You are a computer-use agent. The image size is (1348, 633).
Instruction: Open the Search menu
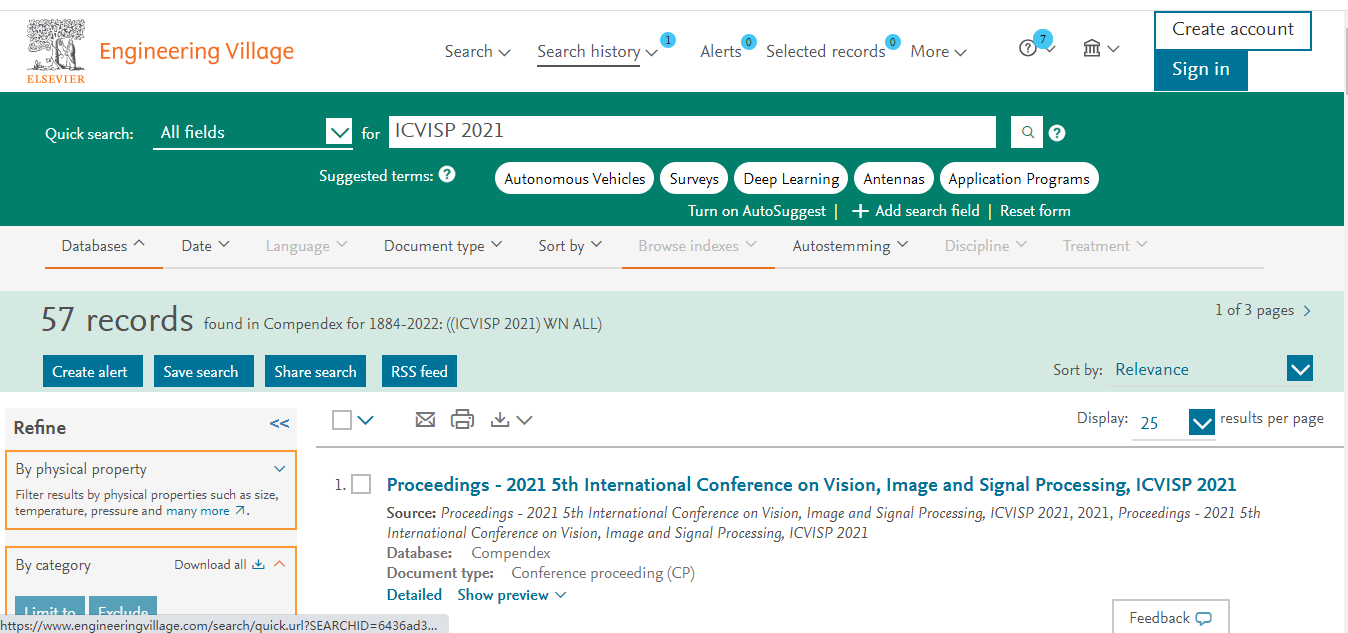click(477, 52)
